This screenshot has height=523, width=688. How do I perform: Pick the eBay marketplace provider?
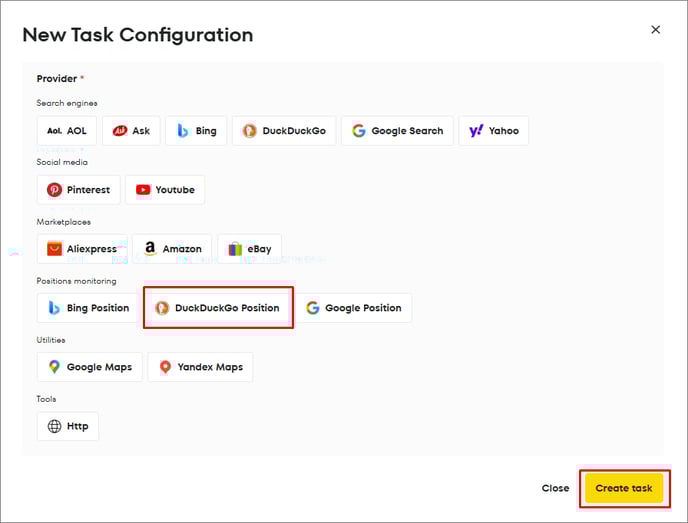pyautogui.click(x=250, y=249)
